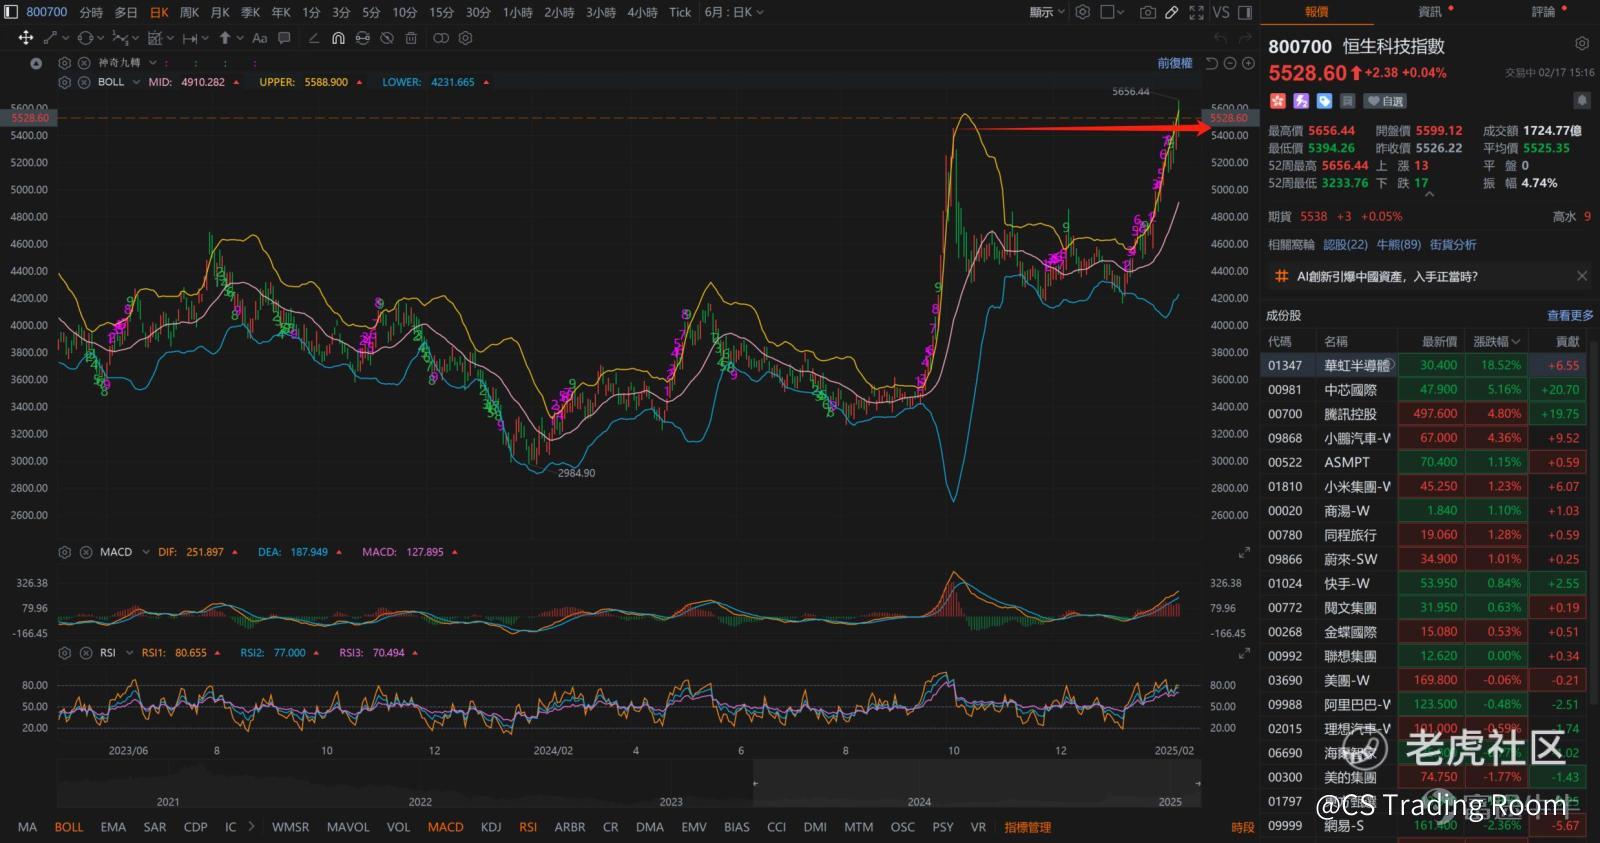Image resolution: width=1600 pixels, height=843 pixels.
Task: Open MACD indicator settings gear
Action: pos(65,552)
